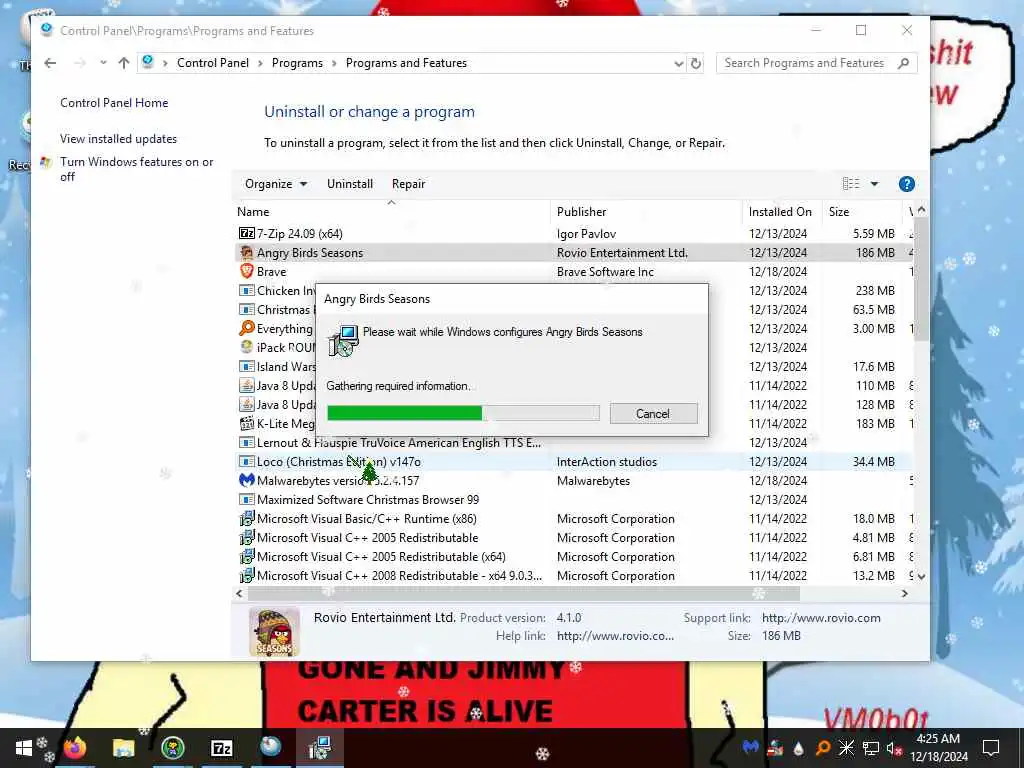Click the vertical scrollbar down arrow
1024x768 pixels.
pyautogui.click(x=921, y=577)
